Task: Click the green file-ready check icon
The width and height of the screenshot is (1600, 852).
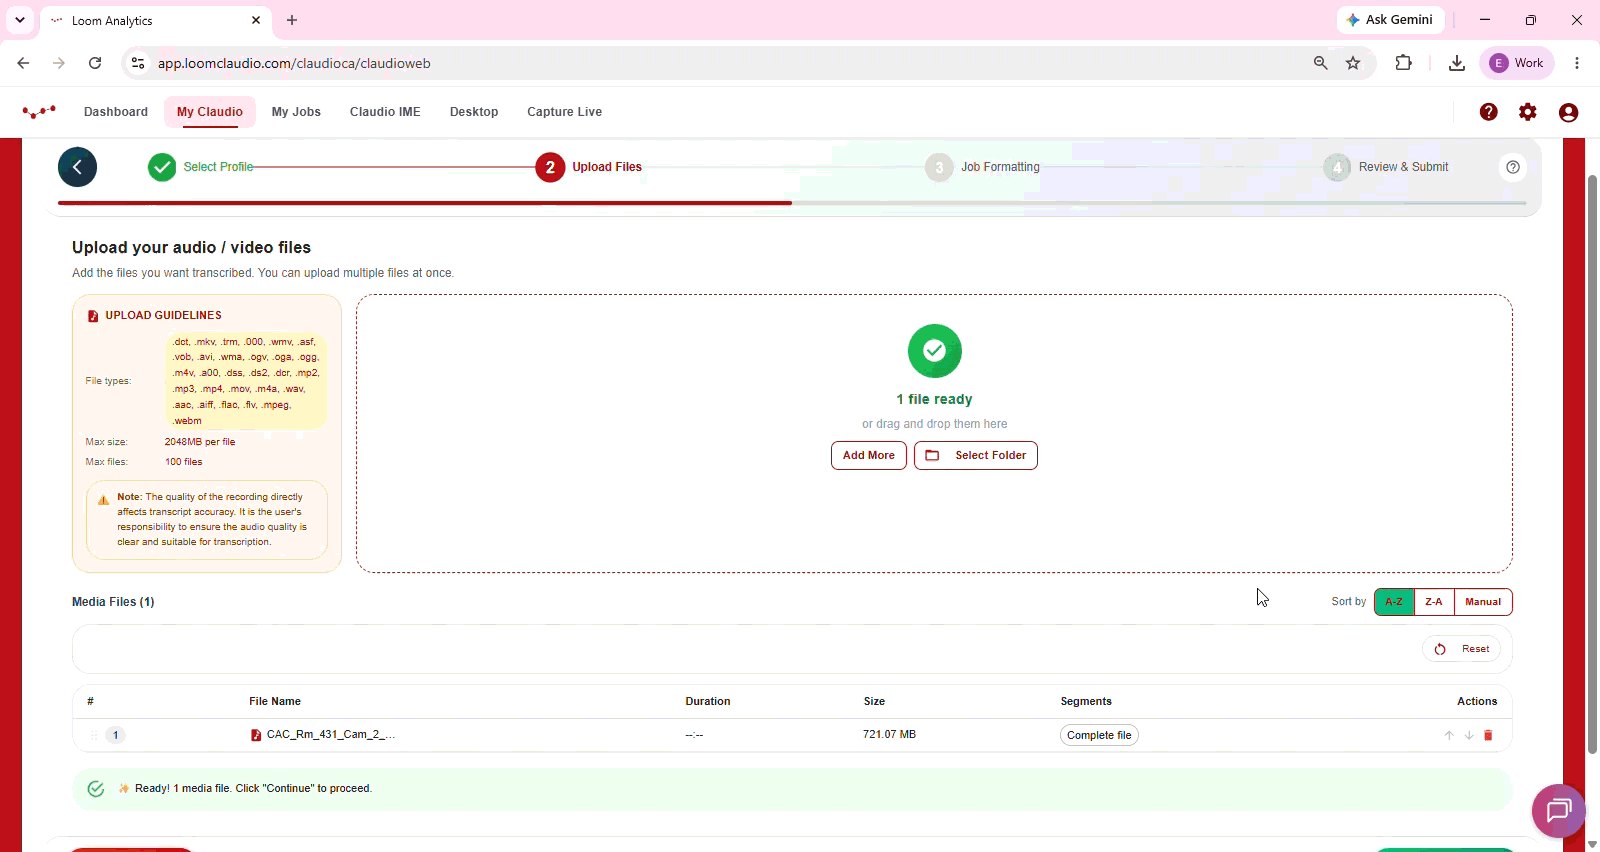Action: coord(935,351)
